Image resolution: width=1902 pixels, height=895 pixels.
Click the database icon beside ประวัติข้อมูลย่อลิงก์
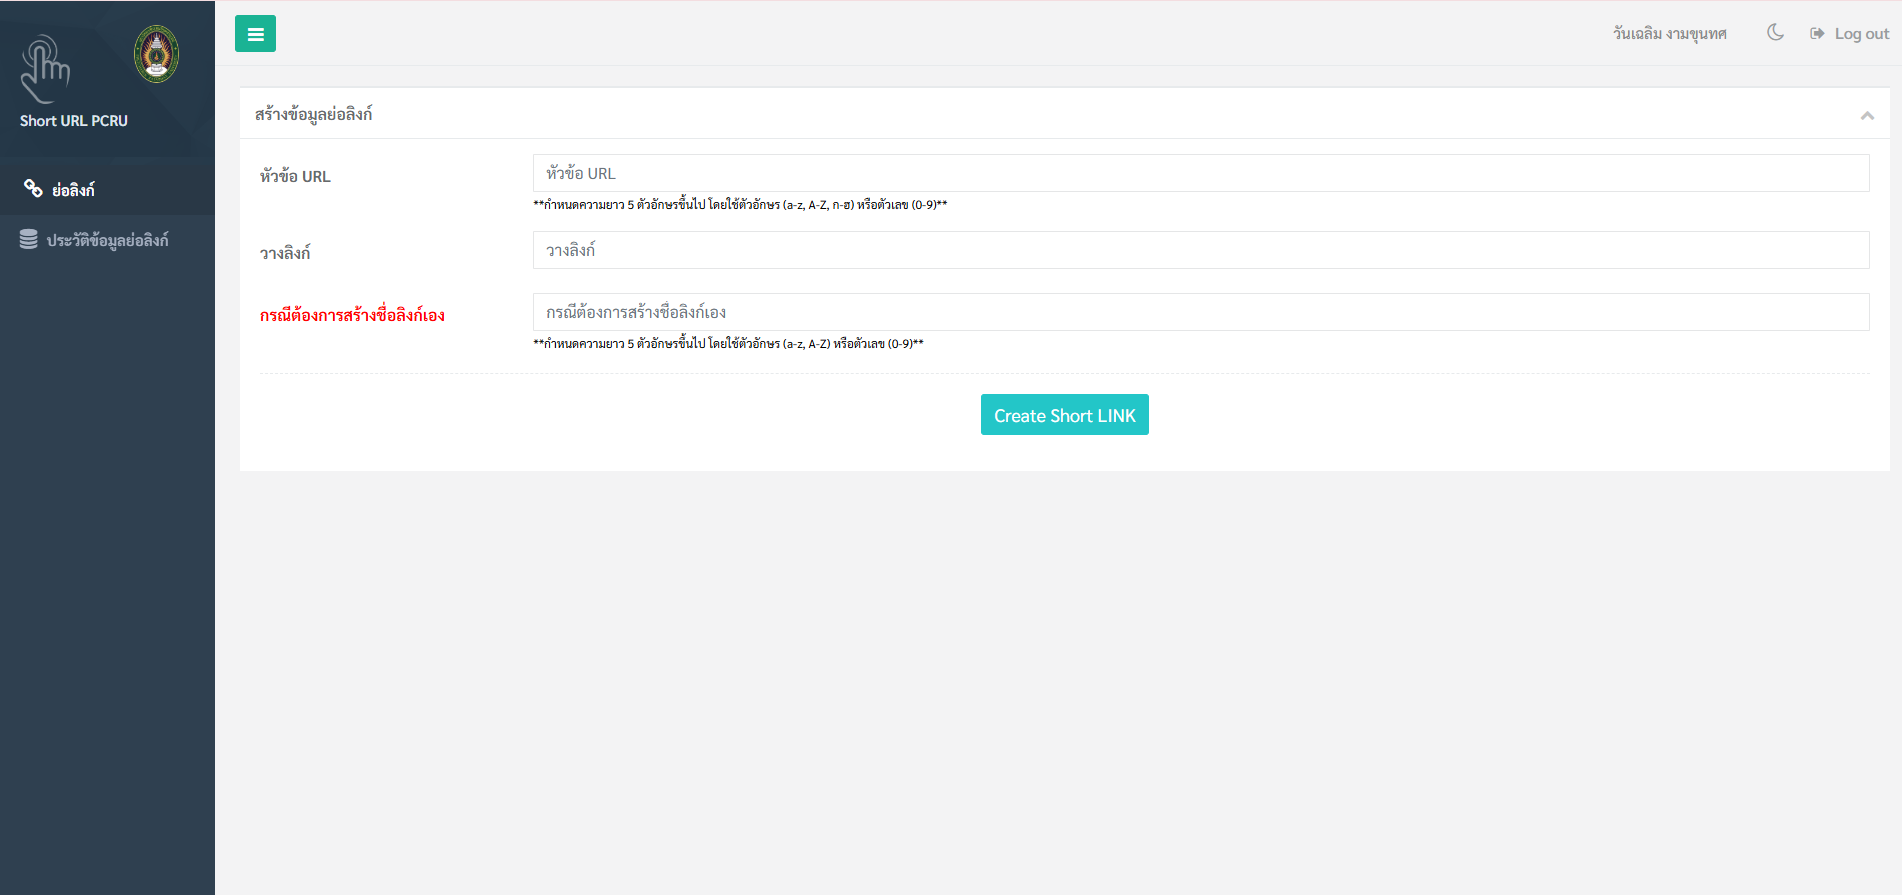29,240
